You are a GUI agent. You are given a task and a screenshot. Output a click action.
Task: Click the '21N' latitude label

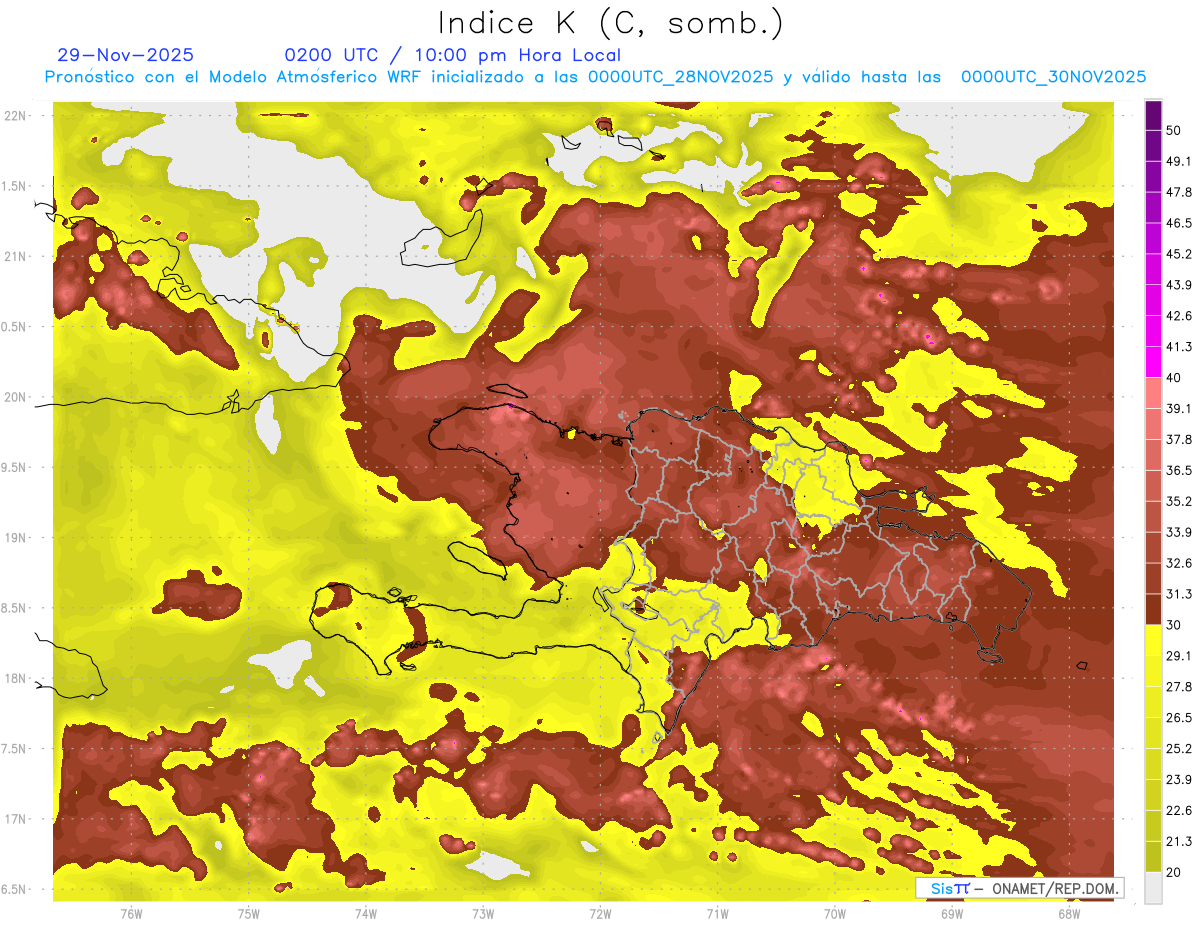coord(17,256)
